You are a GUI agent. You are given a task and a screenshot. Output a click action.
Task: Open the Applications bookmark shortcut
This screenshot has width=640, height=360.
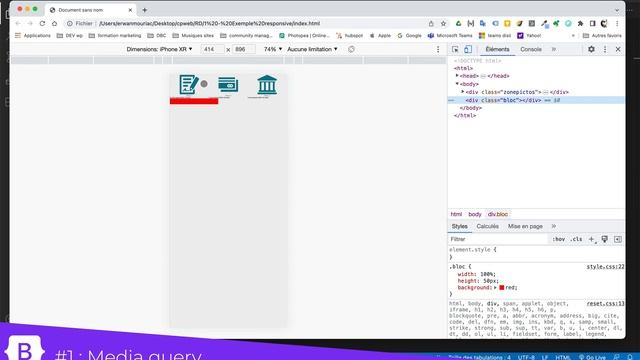[x=33, y=36]
